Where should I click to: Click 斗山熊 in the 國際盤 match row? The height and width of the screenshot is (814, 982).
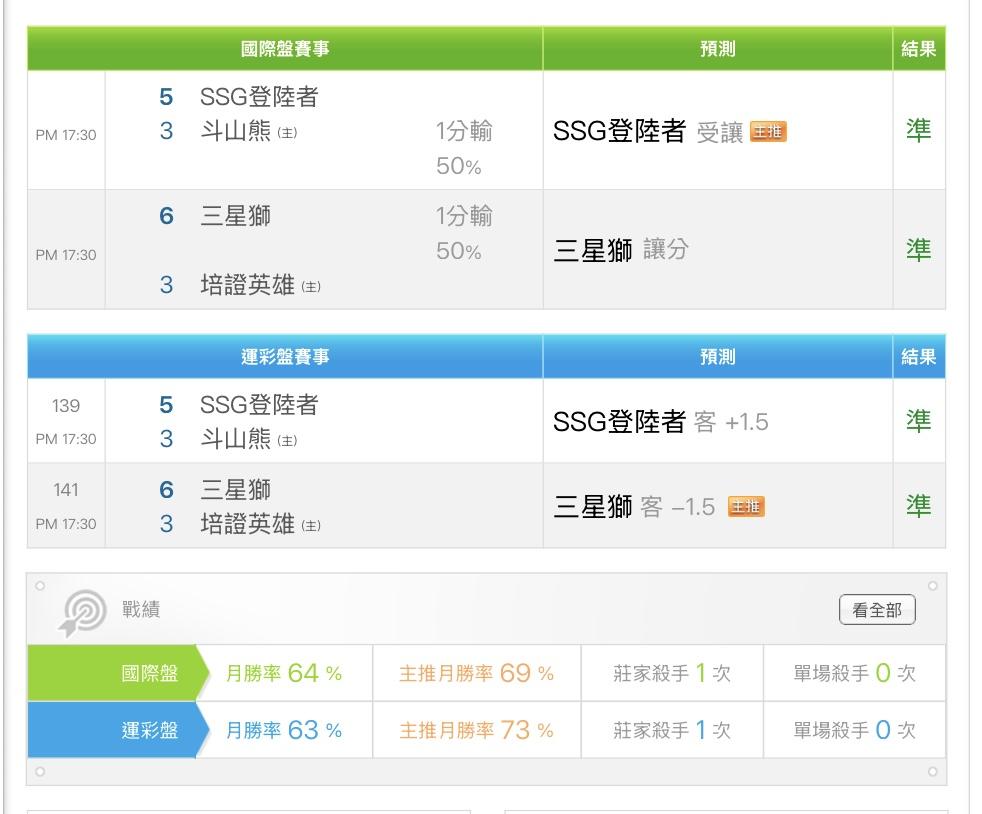coord(235,131)
